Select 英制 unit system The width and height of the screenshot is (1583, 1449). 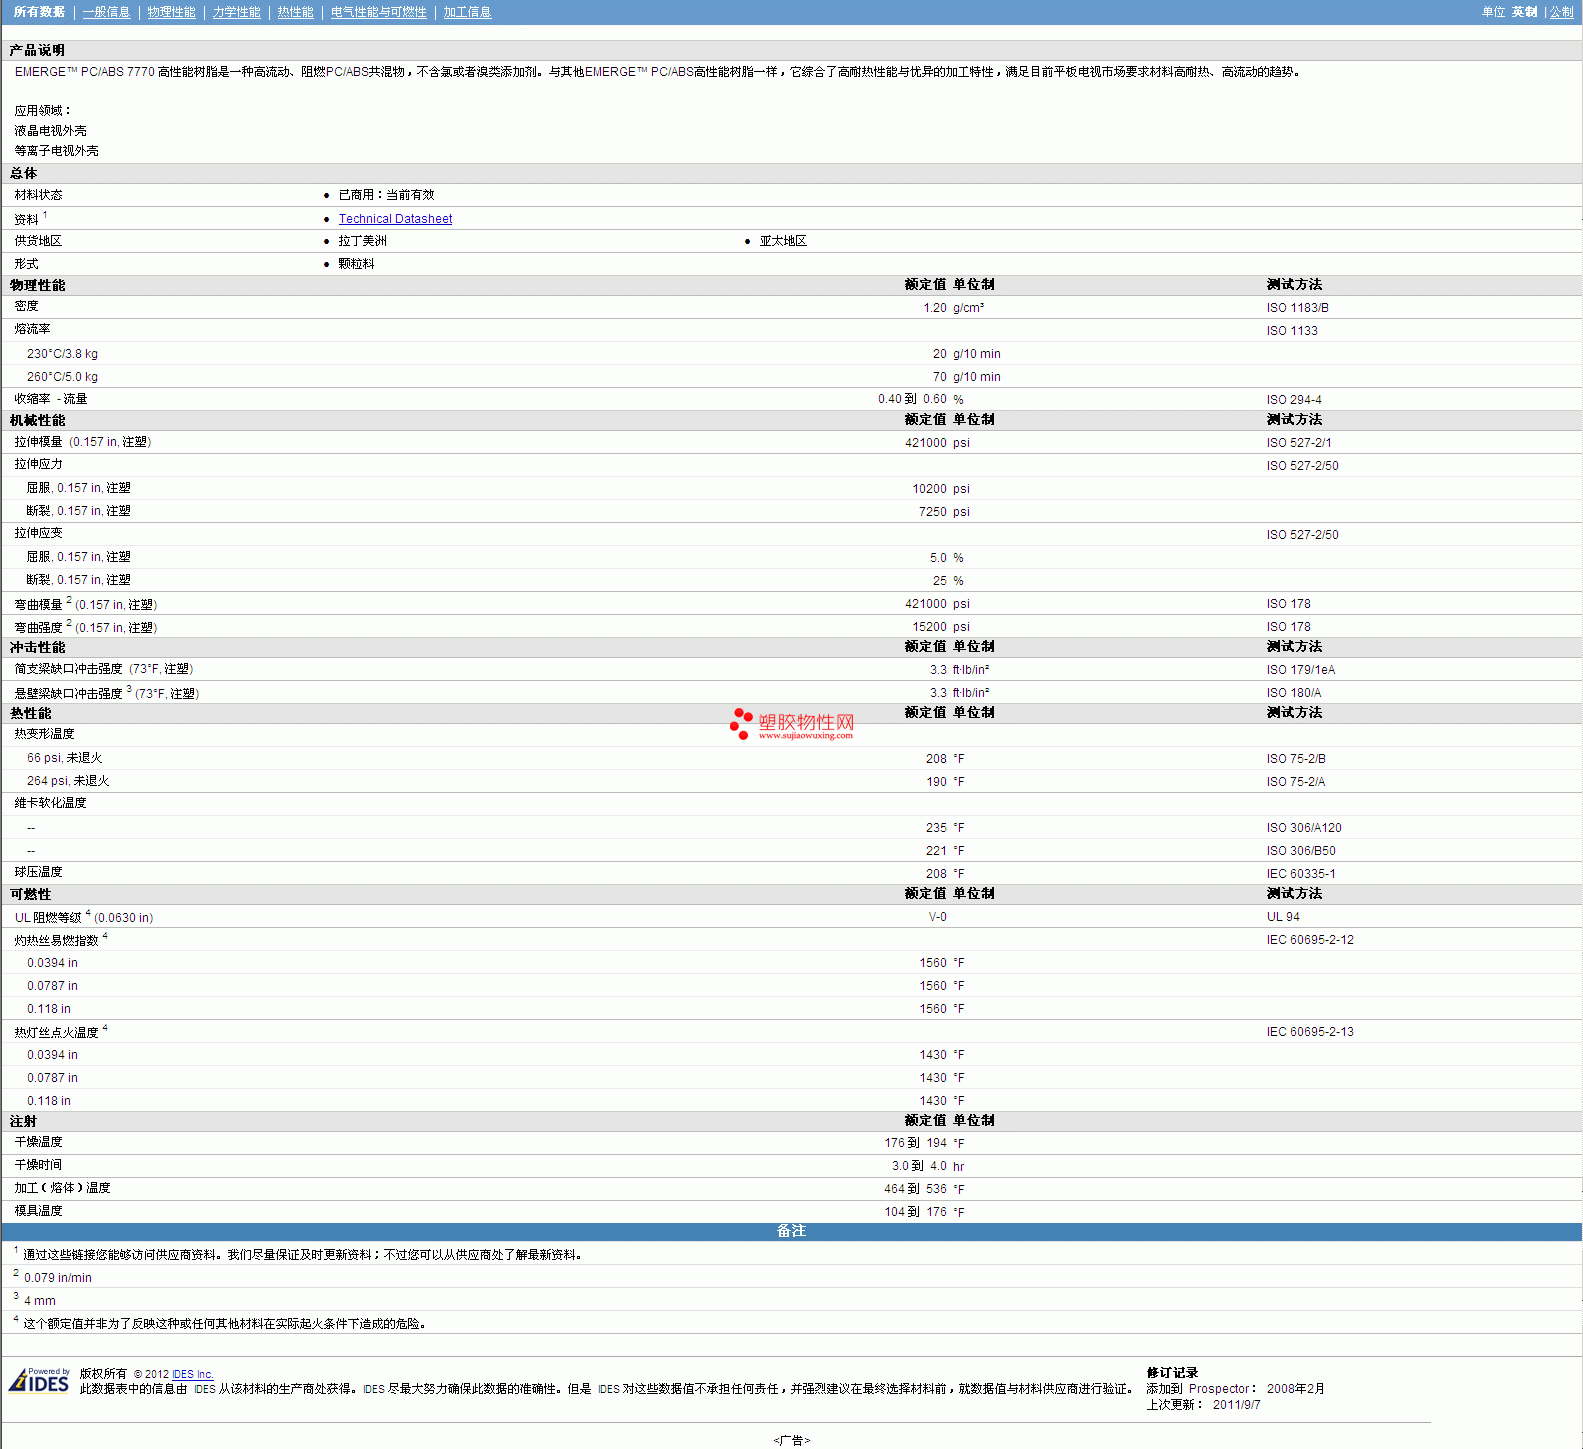pos(1524,12)
